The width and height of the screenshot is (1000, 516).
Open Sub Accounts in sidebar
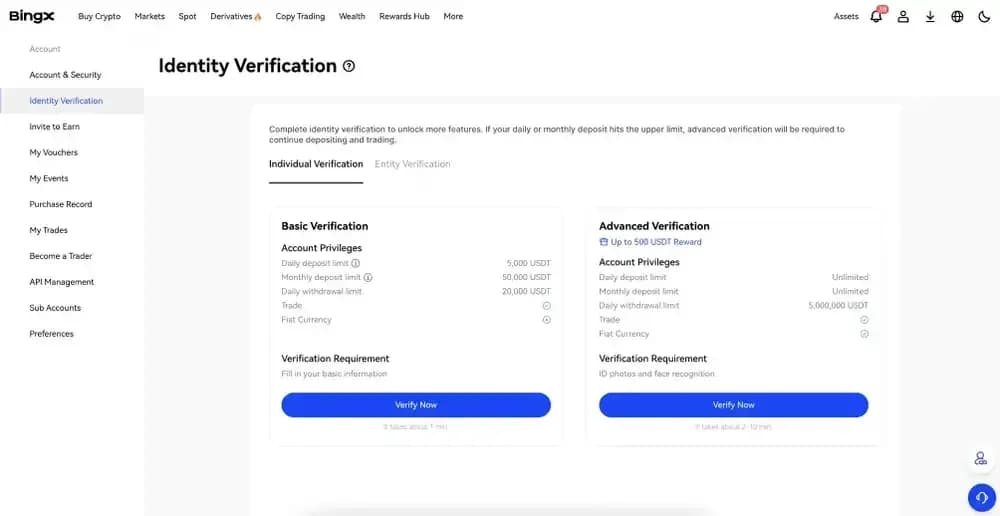coord(55,307)
